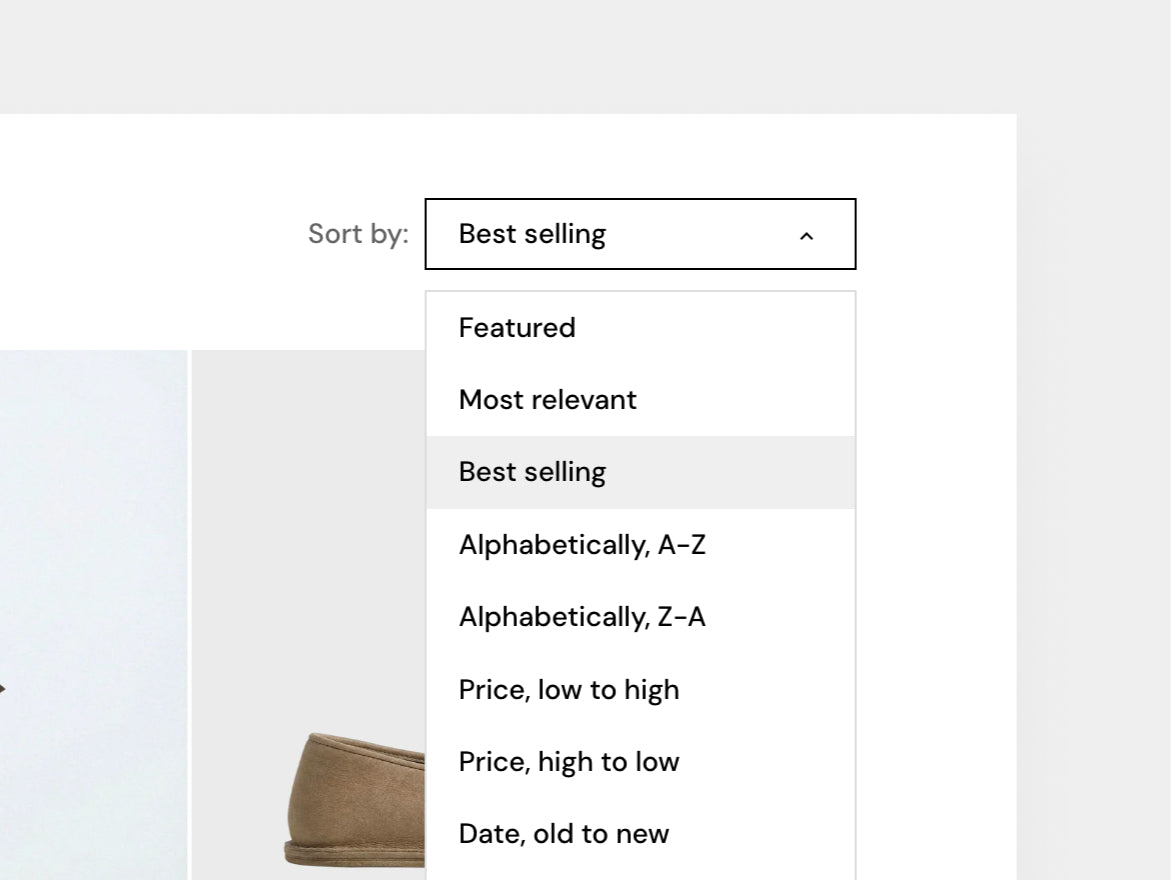Choose Price, low to high

[640, 690]
